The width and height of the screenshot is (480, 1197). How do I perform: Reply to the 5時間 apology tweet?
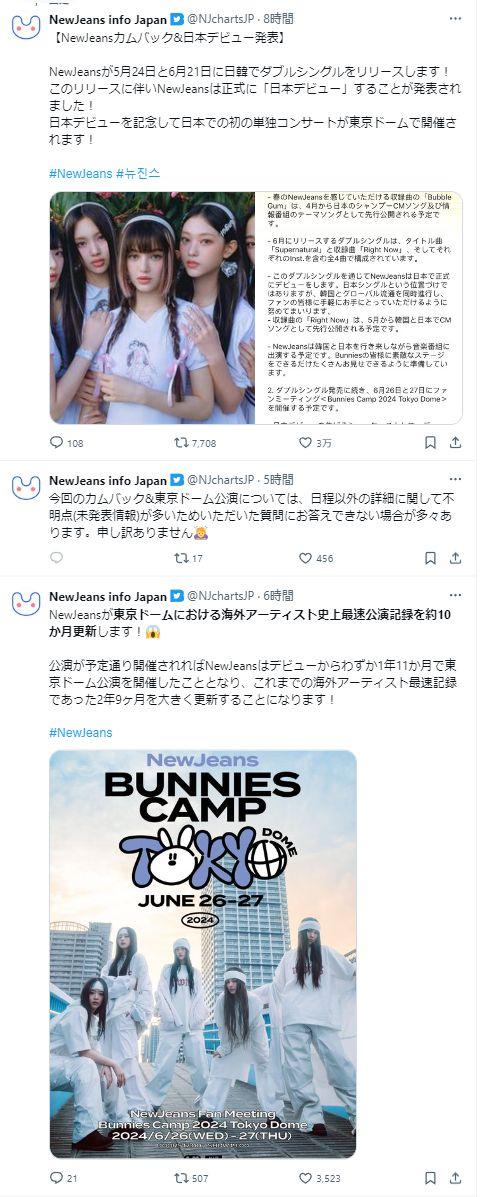pos(56,558)
